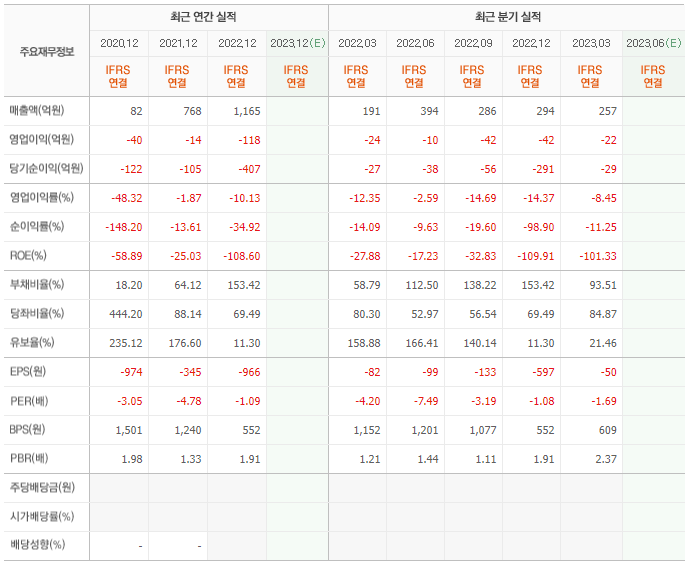Select the BPS(원) row label
Viewport: 689px width, 564px height.
coord(27,429)
